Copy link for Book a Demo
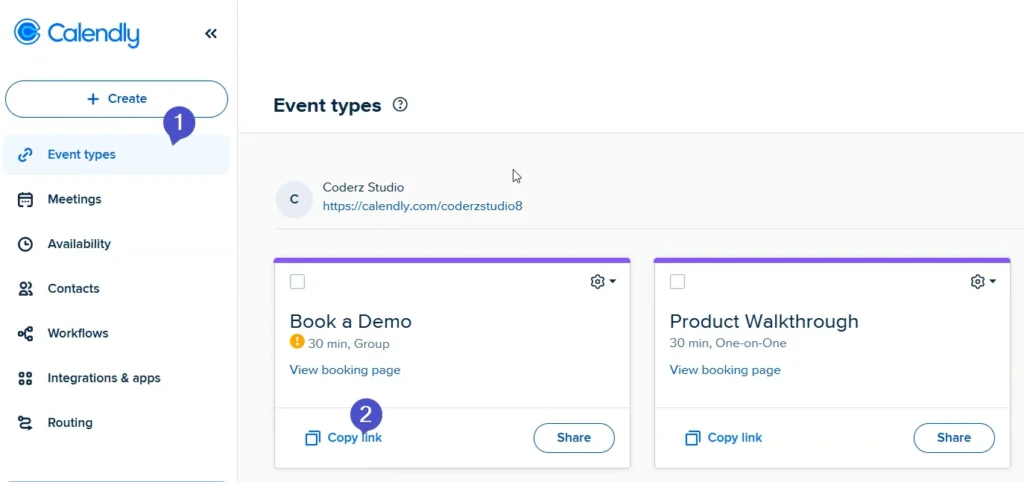Screen dimensions: 1024x482 pos(344,438)
